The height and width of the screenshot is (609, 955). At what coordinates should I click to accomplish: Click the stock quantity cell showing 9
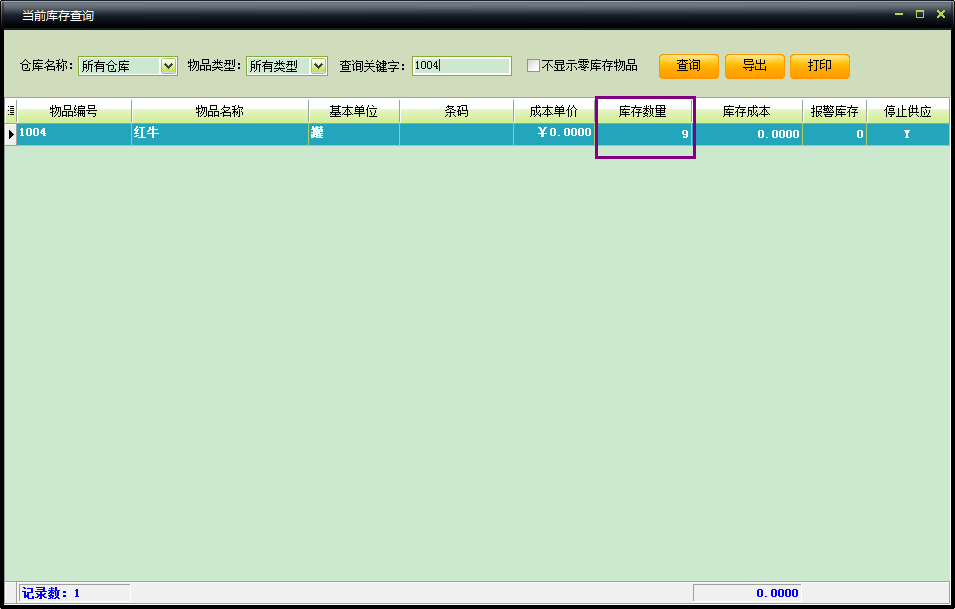coord(643,134)
